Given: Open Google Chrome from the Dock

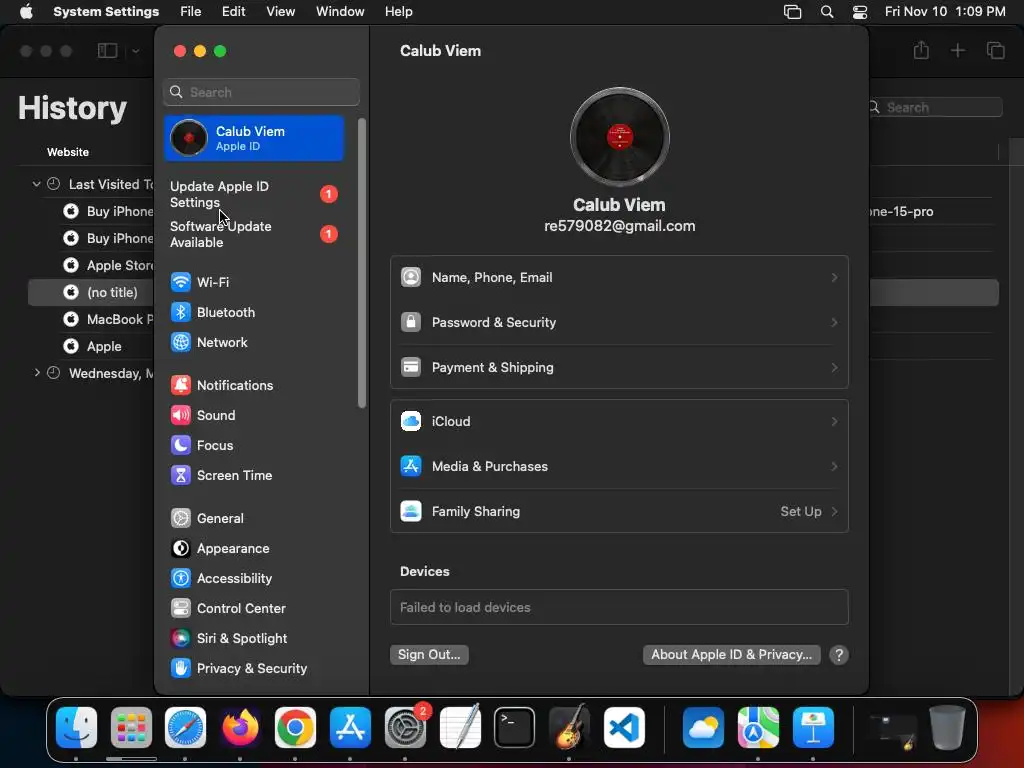Looking at the screenshot, I should (295, 728).
